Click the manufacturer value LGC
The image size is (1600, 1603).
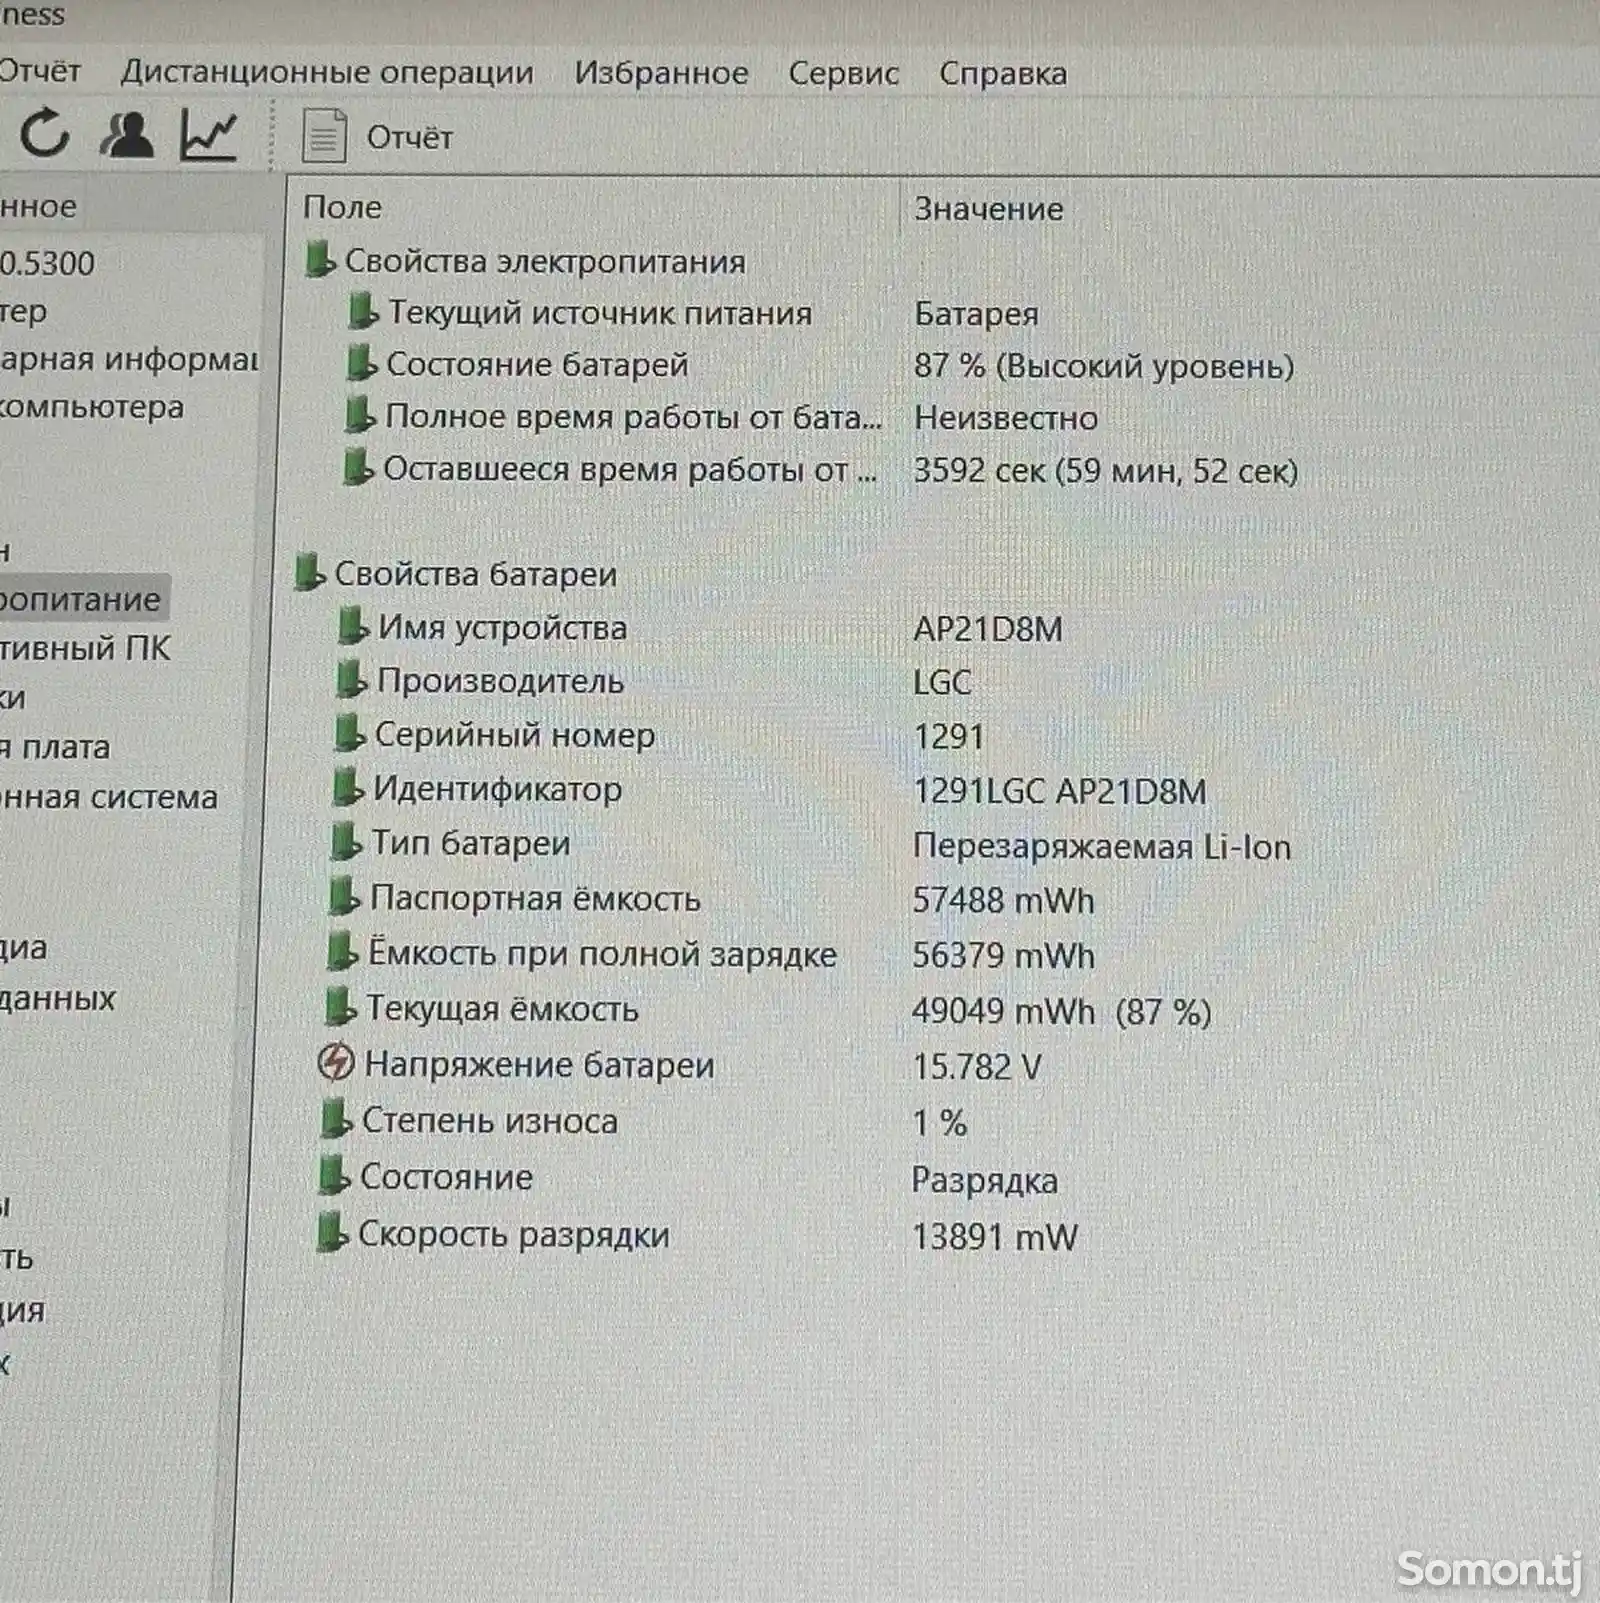coord(942,683)
